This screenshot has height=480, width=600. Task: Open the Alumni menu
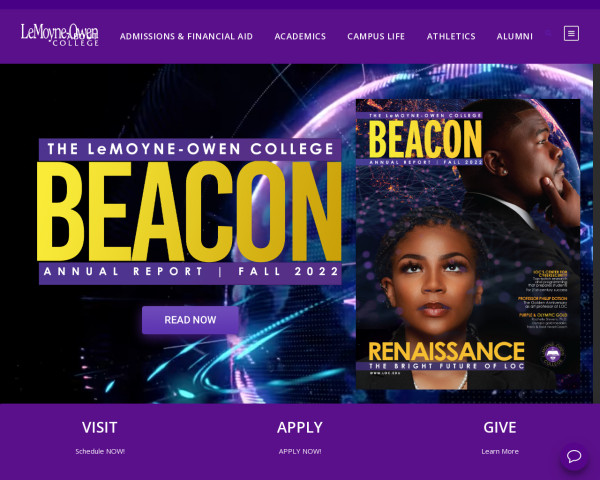click(514, 36)
